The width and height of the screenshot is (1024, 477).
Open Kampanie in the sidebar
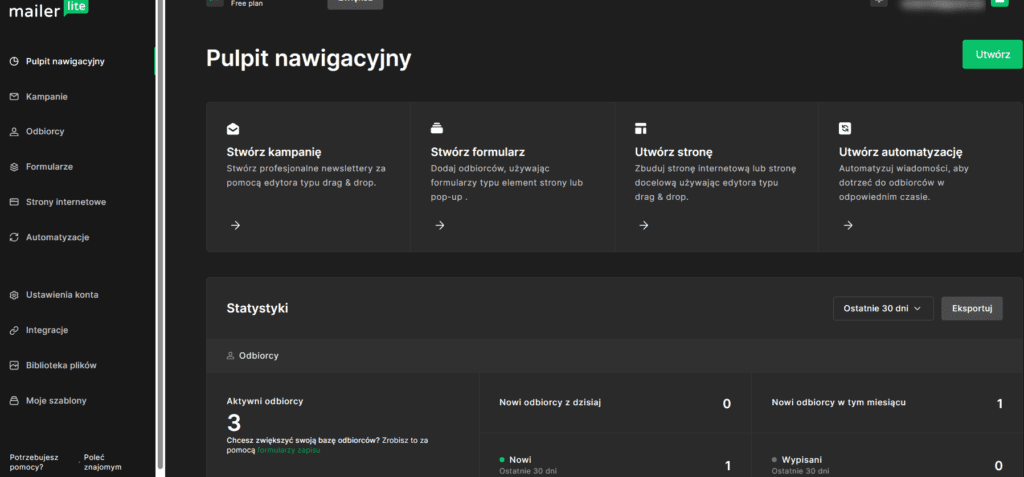(x=46, y=97)
